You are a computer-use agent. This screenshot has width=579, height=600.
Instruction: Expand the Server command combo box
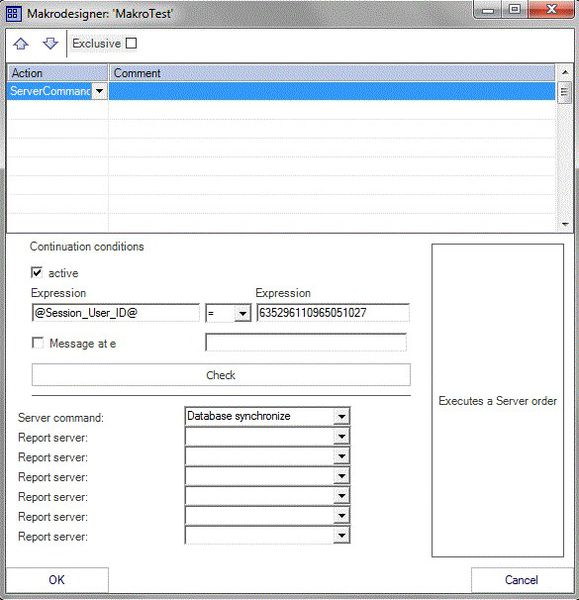[341, 416]
